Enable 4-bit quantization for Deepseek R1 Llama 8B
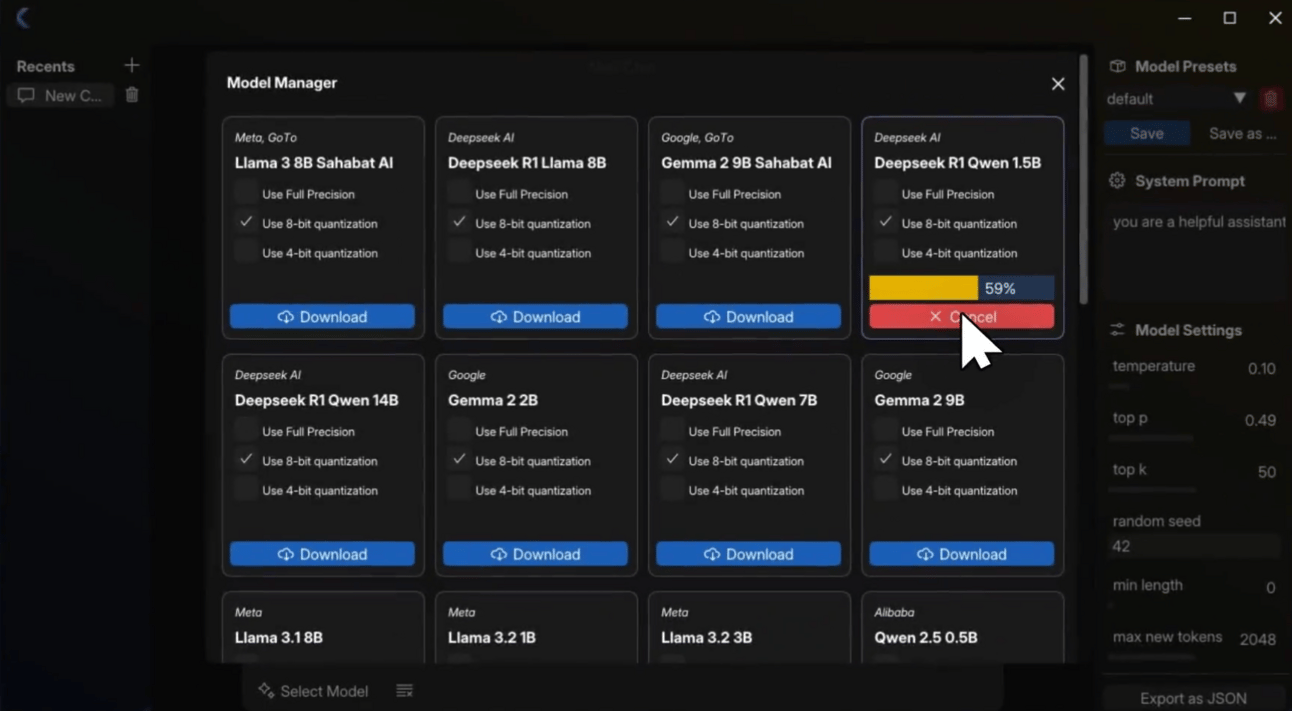This screenshot has height=711, width=1292. [458, 252]
